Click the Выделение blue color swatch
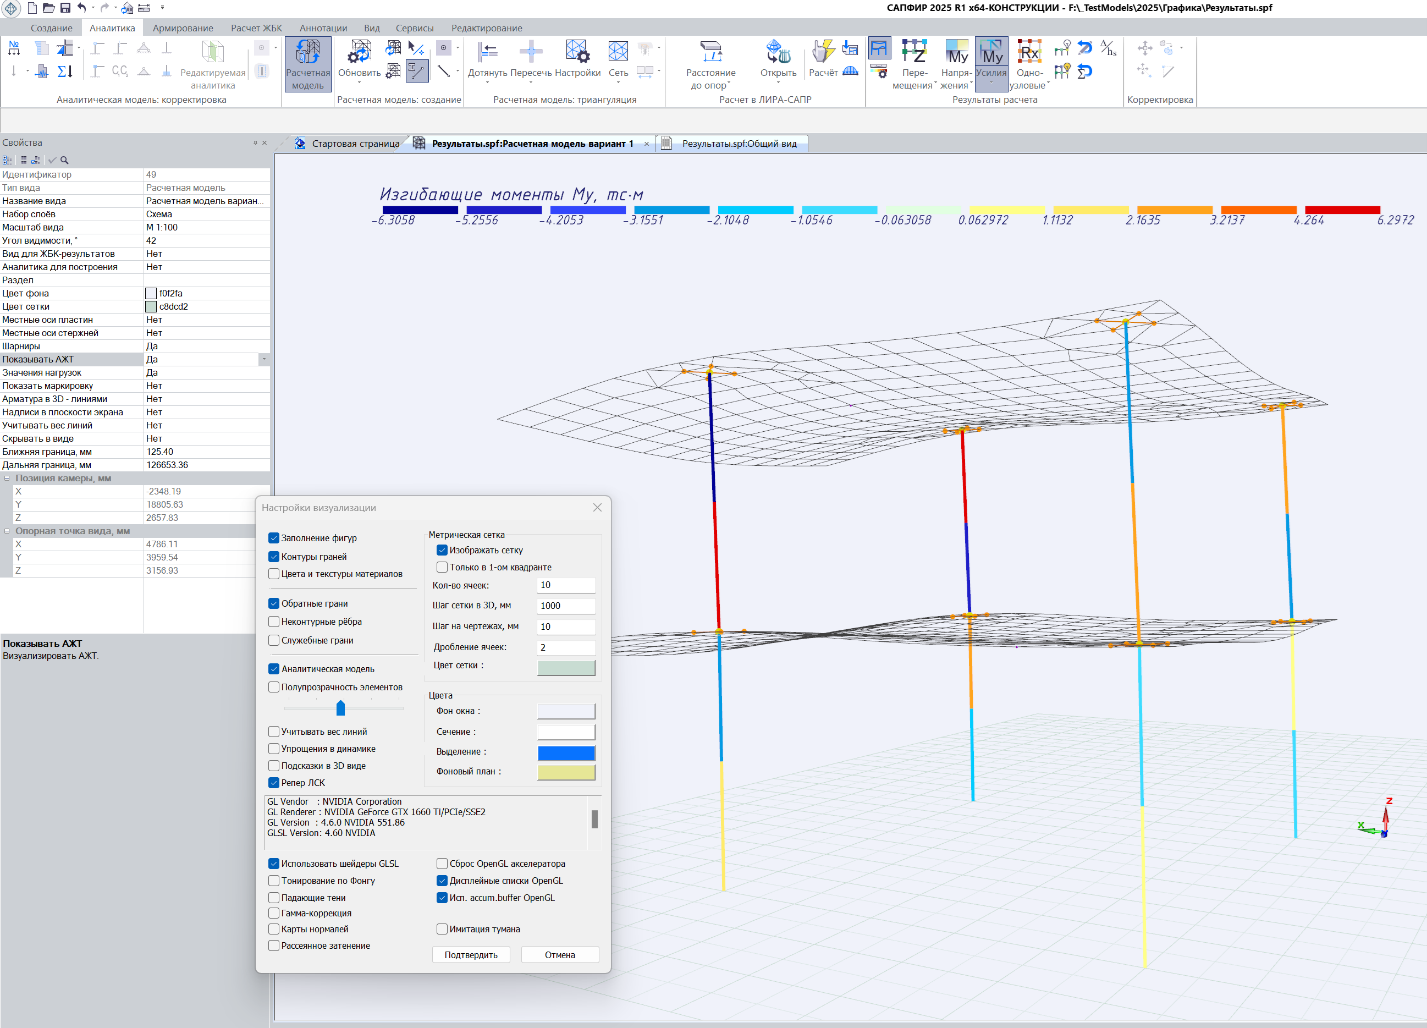The height and width of the screenshot is (1028, 1427). (x=566, y=753)
